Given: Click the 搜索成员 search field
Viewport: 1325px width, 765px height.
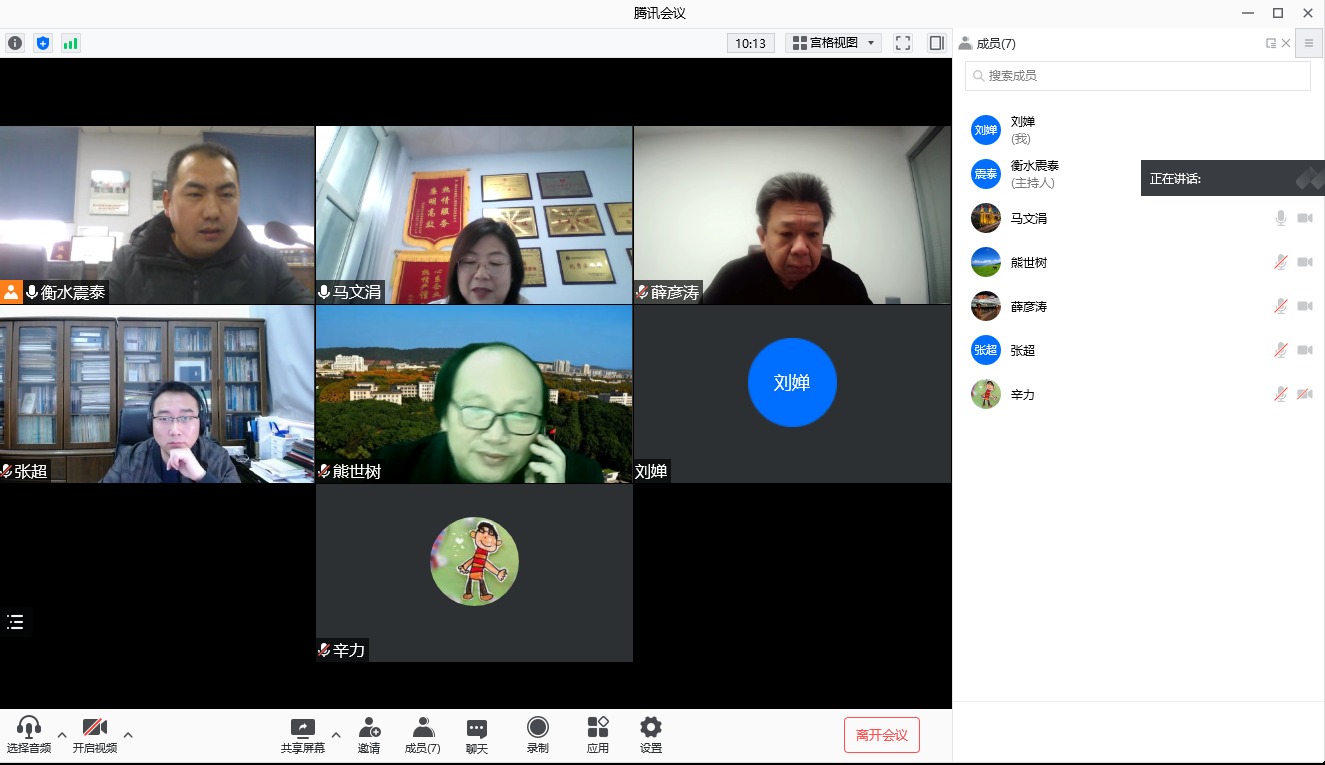Looking at the screenshot, I should [x=1138, y=76].
